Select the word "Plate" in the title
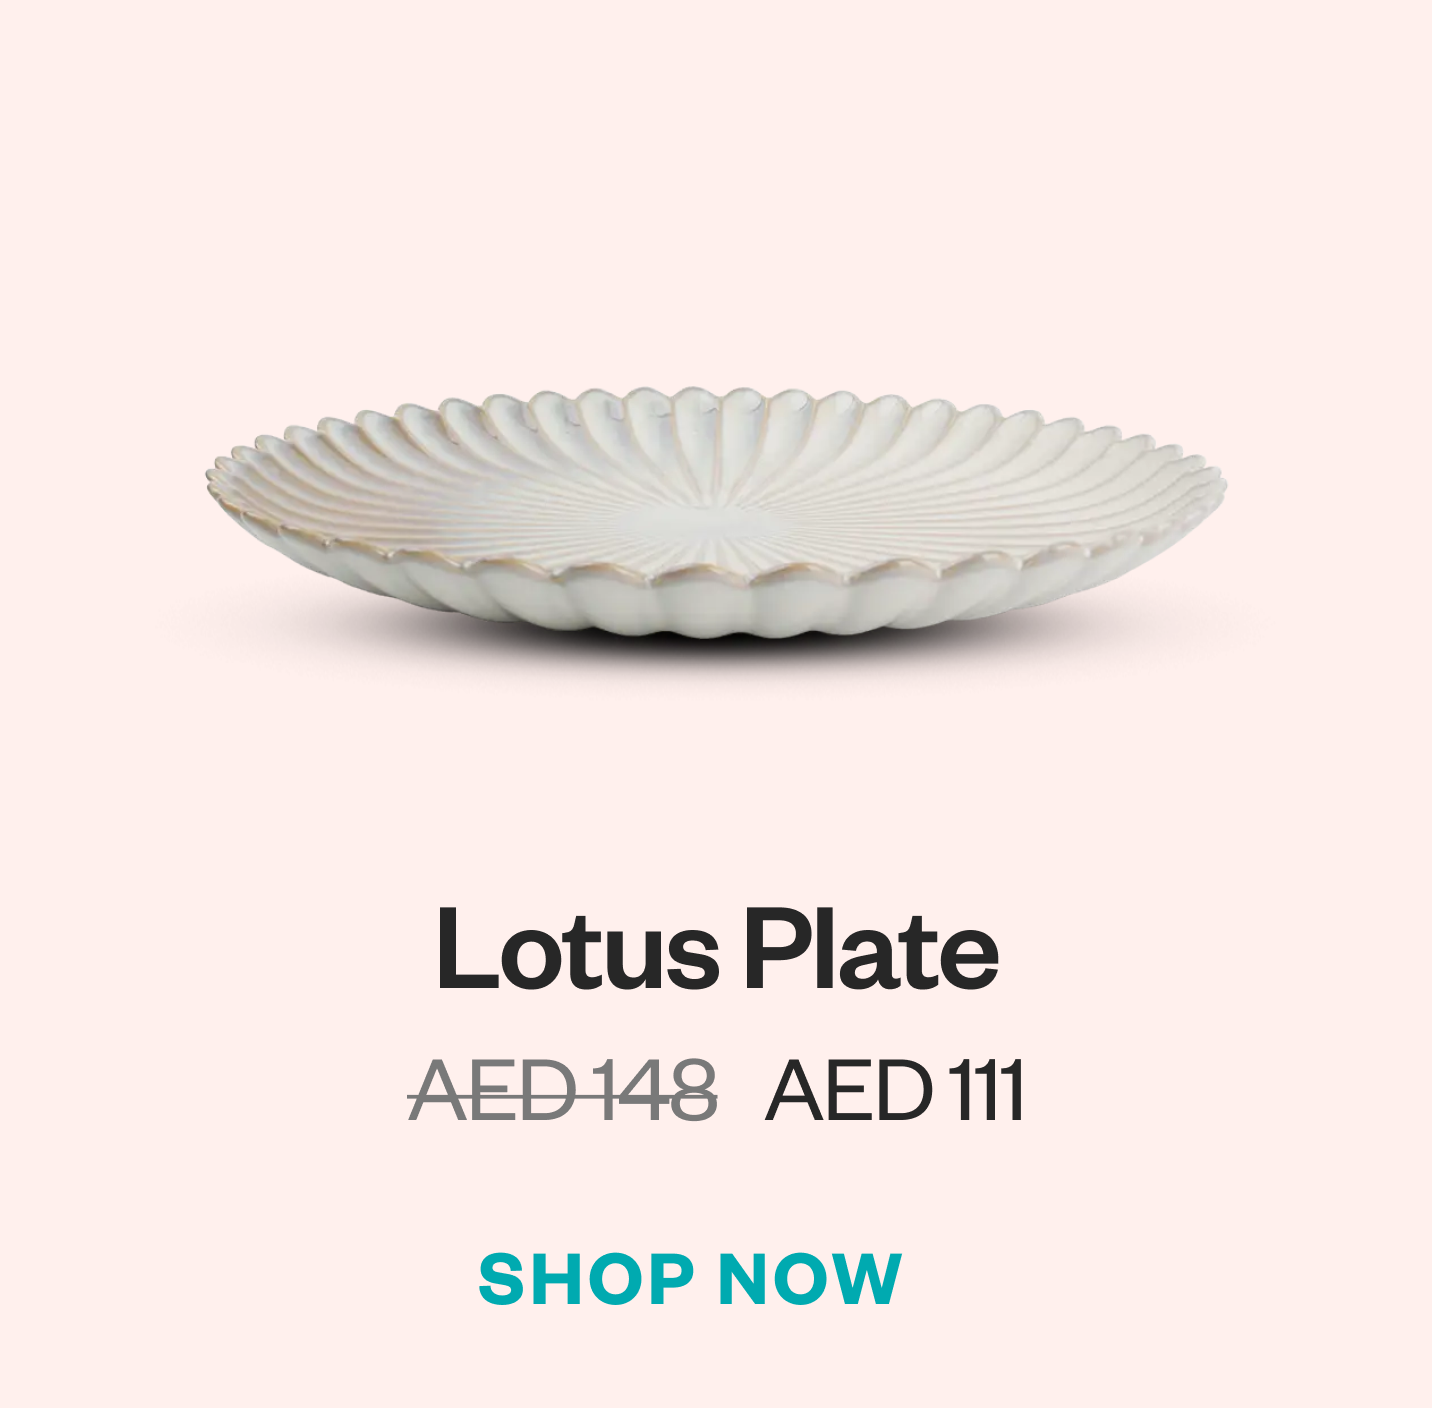 pyautogui.click(x=871, y=949)
